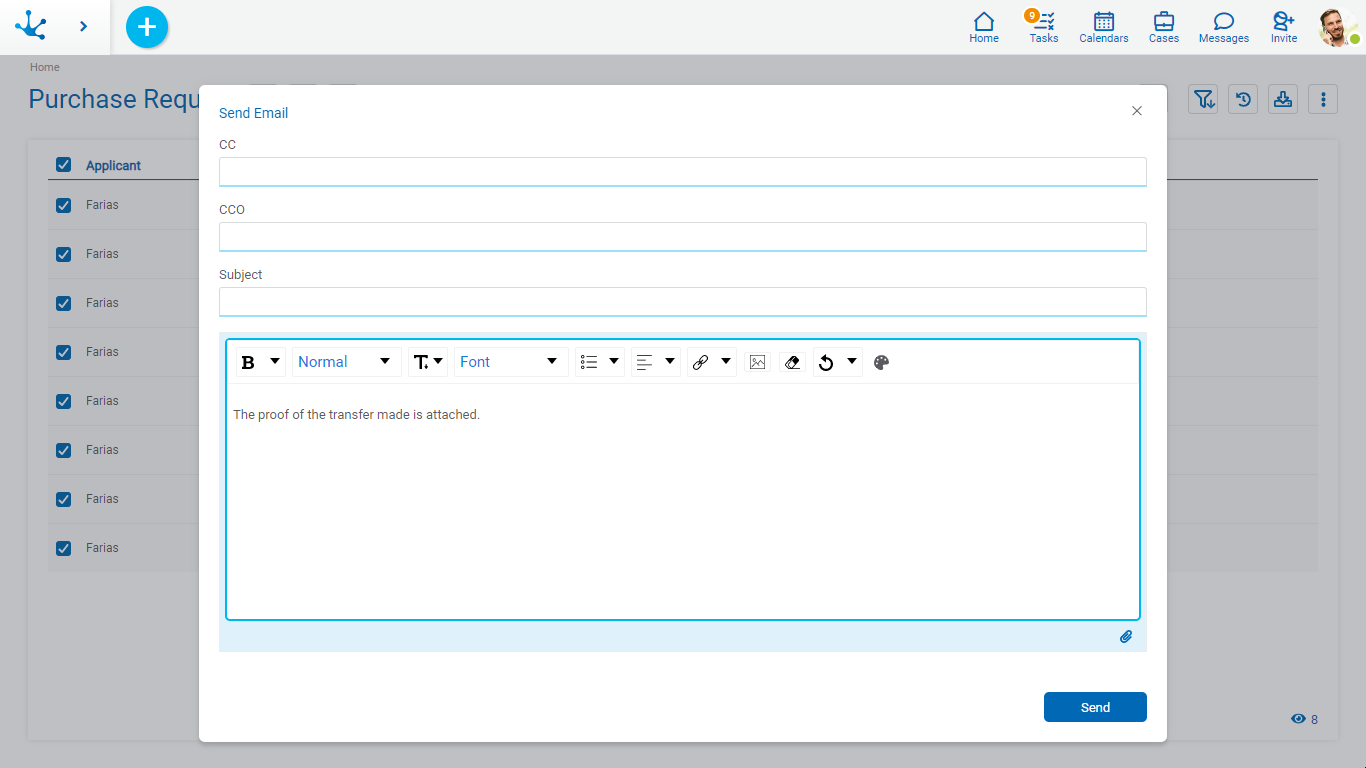
Task: Click the Home breadcrumb link
Action: tap(45, 67)
